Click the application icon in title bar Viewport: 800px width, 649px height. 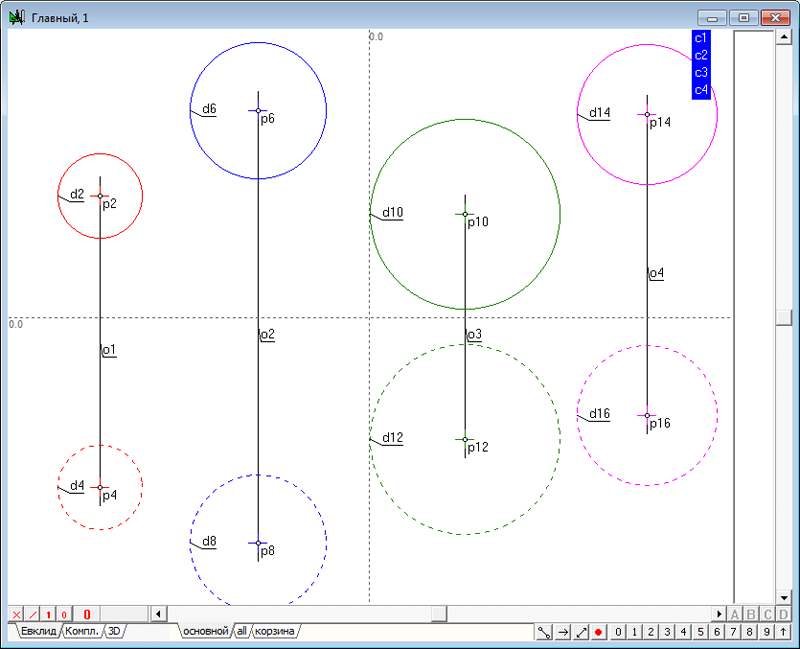(x=17, y=17)
